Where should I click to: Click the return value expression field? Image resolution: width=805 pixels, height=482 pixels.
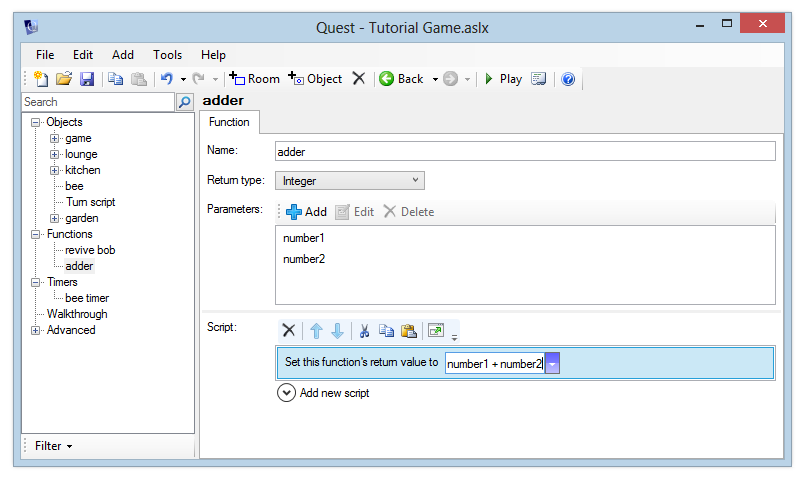coord(495,364)
